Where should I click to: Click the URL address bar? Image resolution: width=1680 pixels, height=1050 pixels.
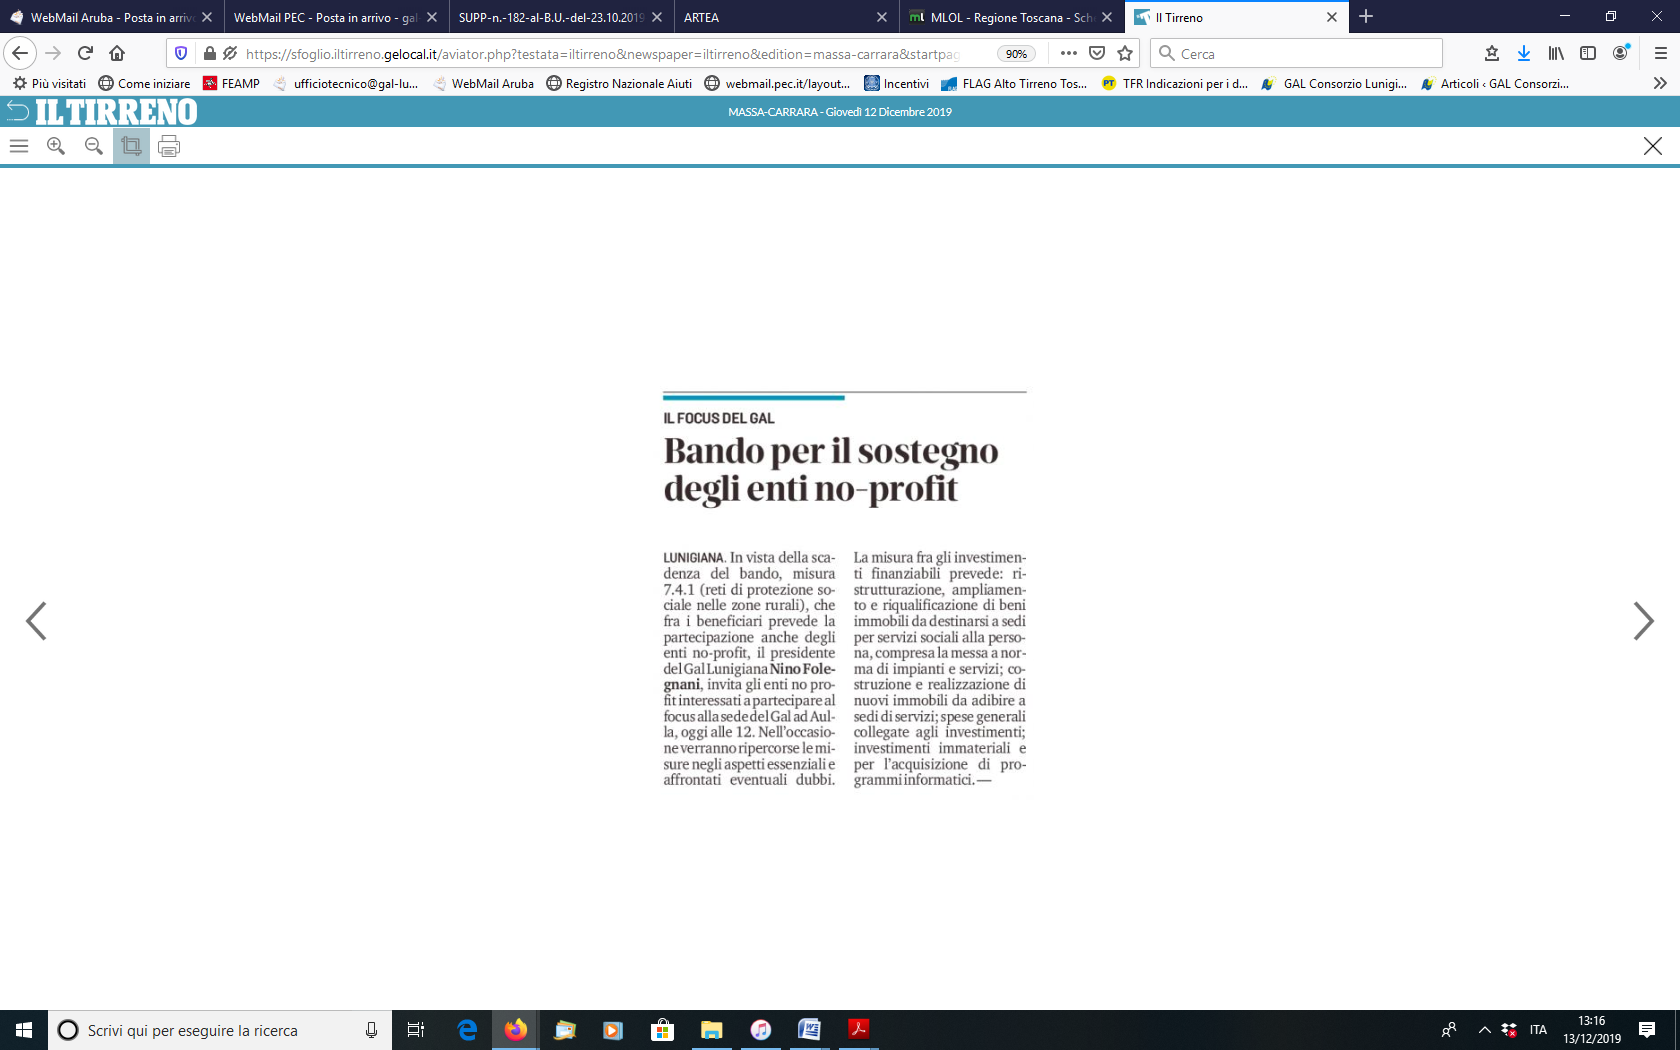[x=600, y=53]
